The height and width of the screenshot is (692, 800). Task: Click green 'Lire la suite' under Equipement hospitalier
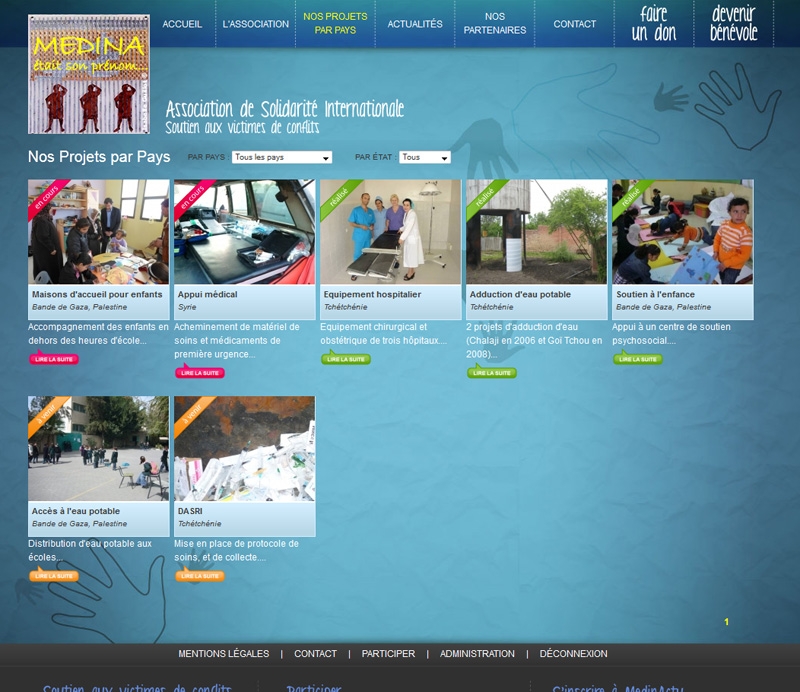(345, 359)
